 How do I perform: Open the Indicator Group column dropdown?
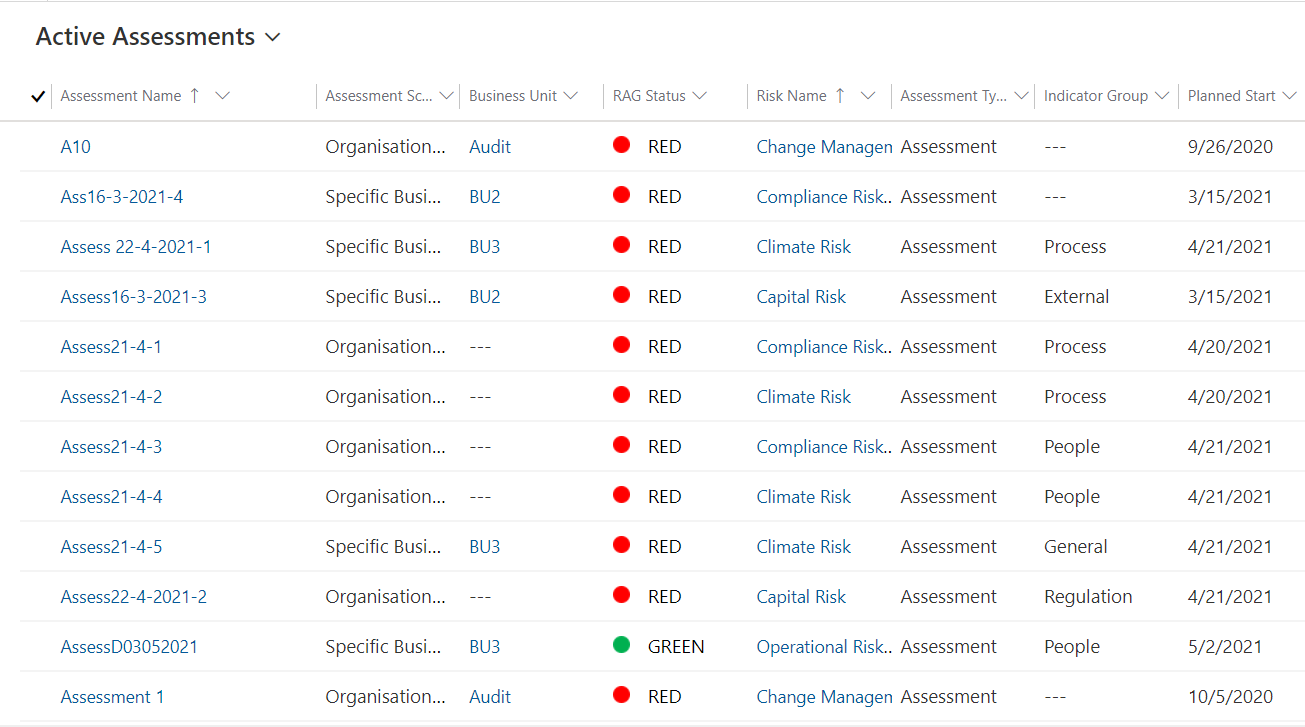click(1161, 96)
